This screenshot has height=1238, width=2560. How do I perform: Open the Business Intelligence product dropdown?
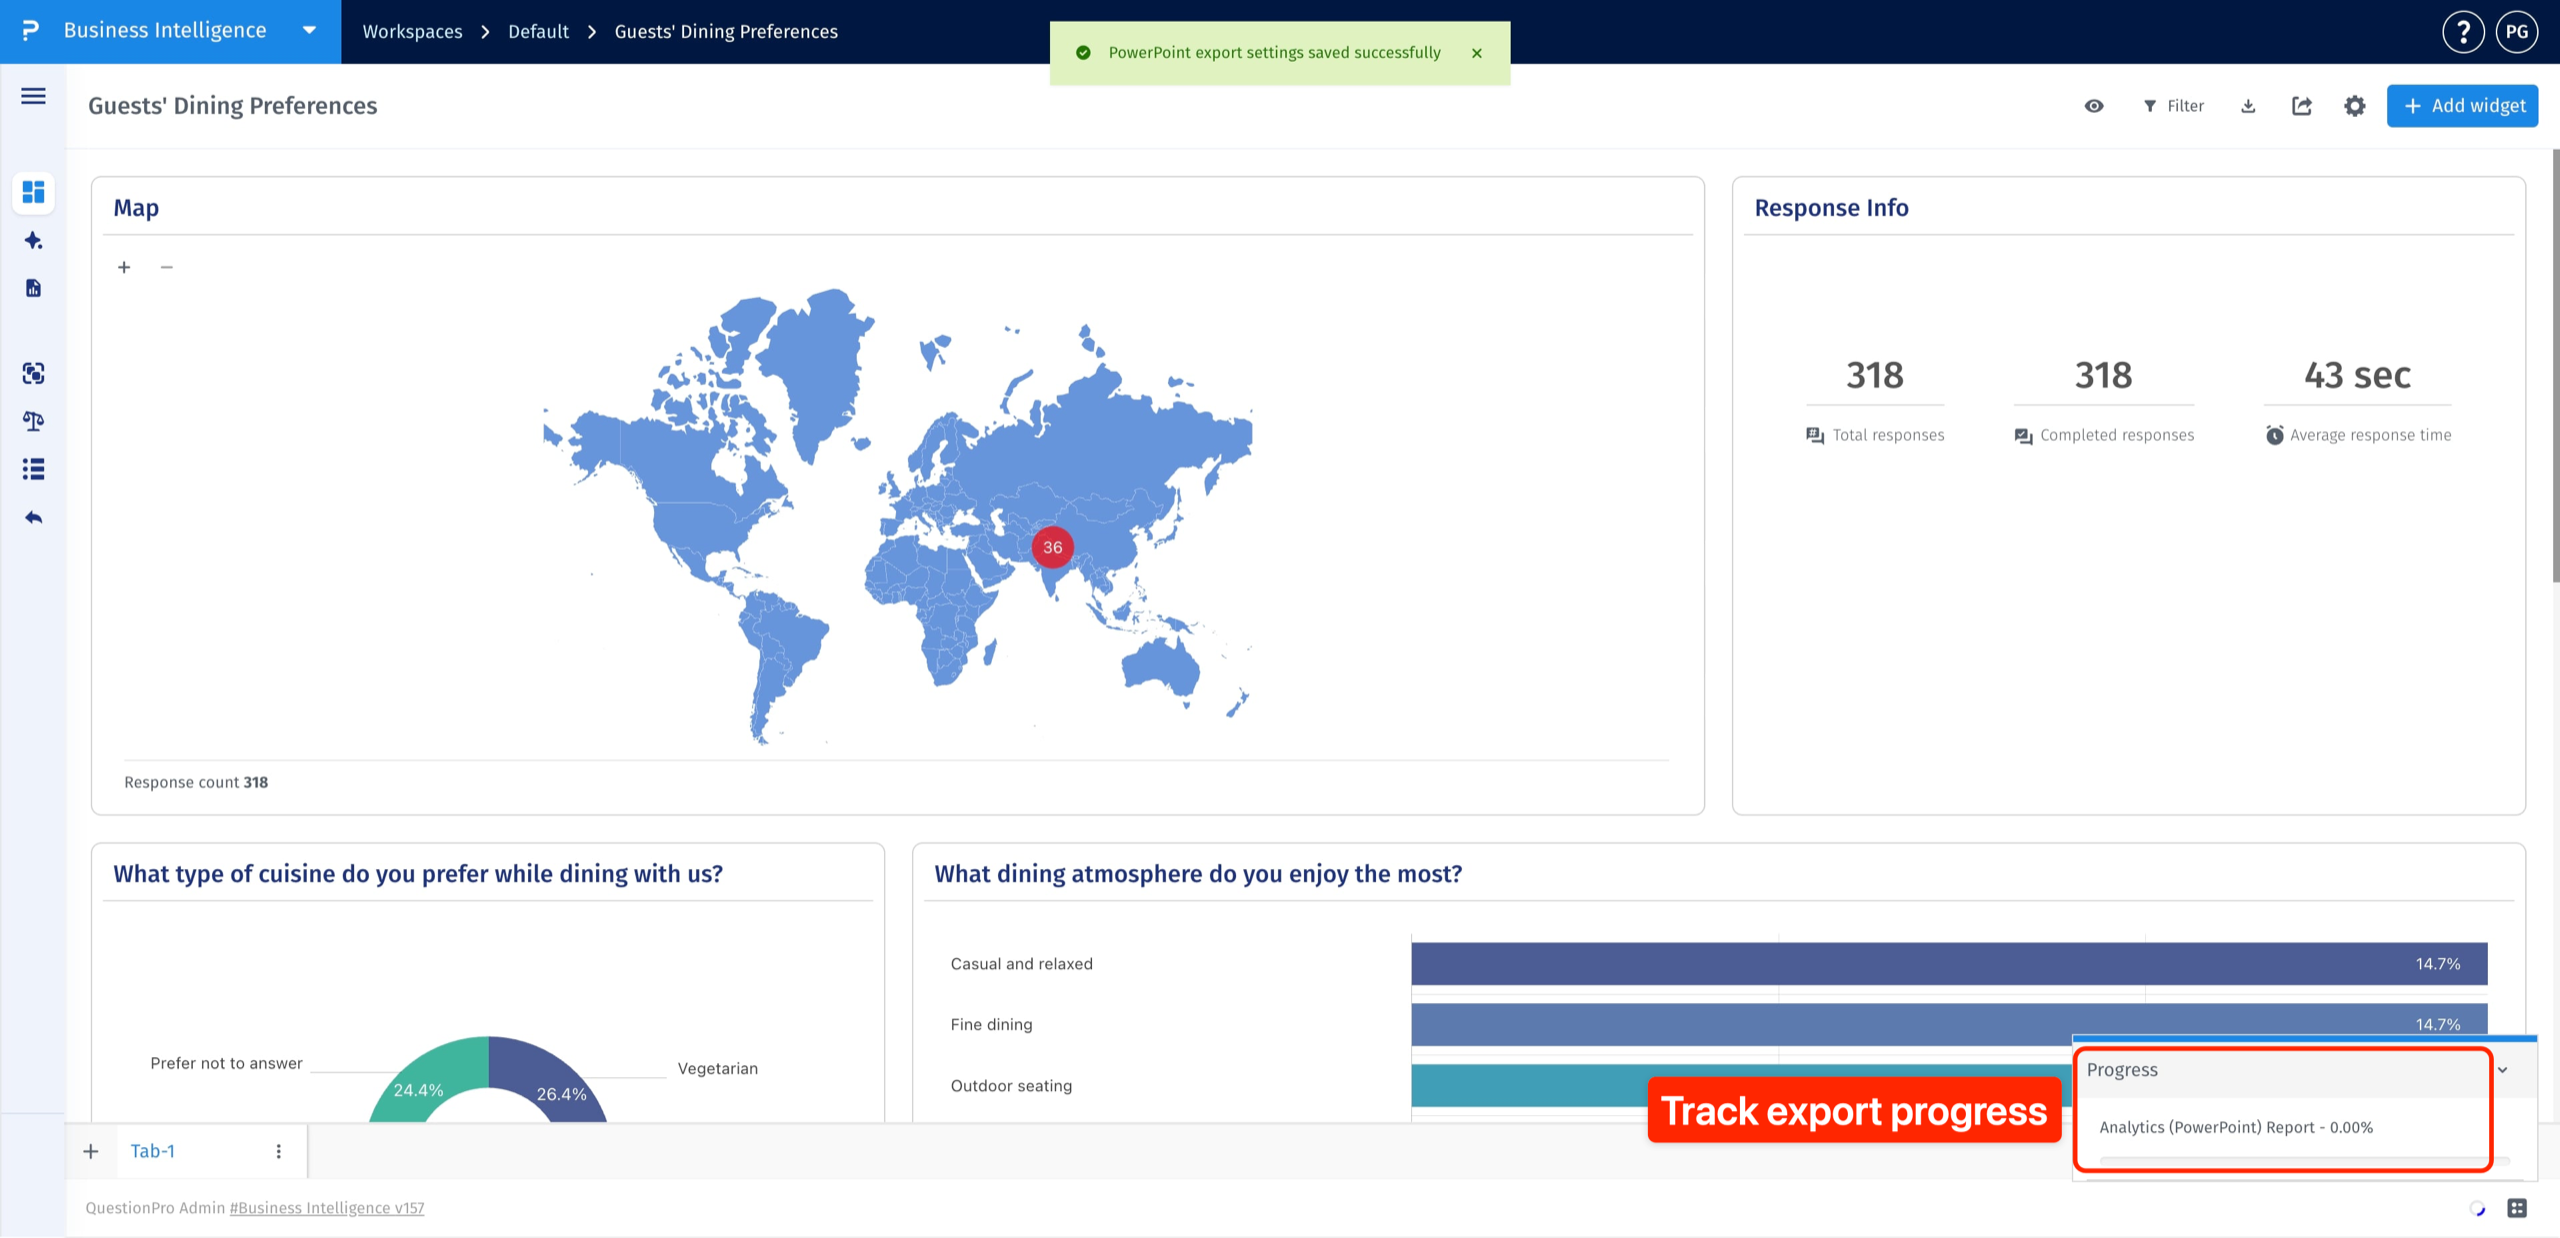tap(309, 31)
